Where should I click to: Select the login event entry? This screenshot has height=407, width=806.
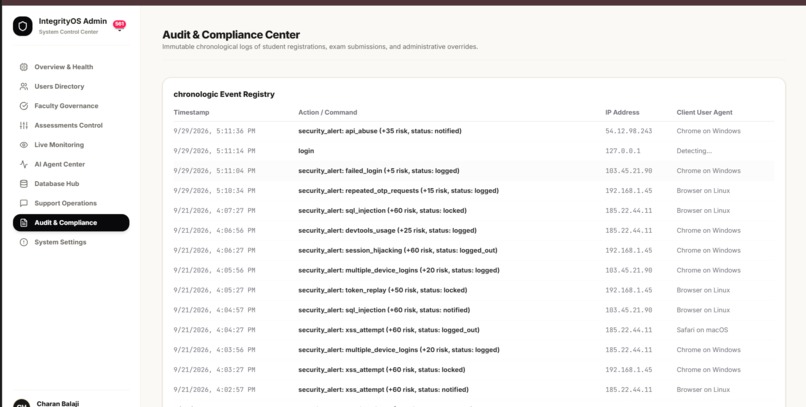pyautogui.click(x=473, y=151)
